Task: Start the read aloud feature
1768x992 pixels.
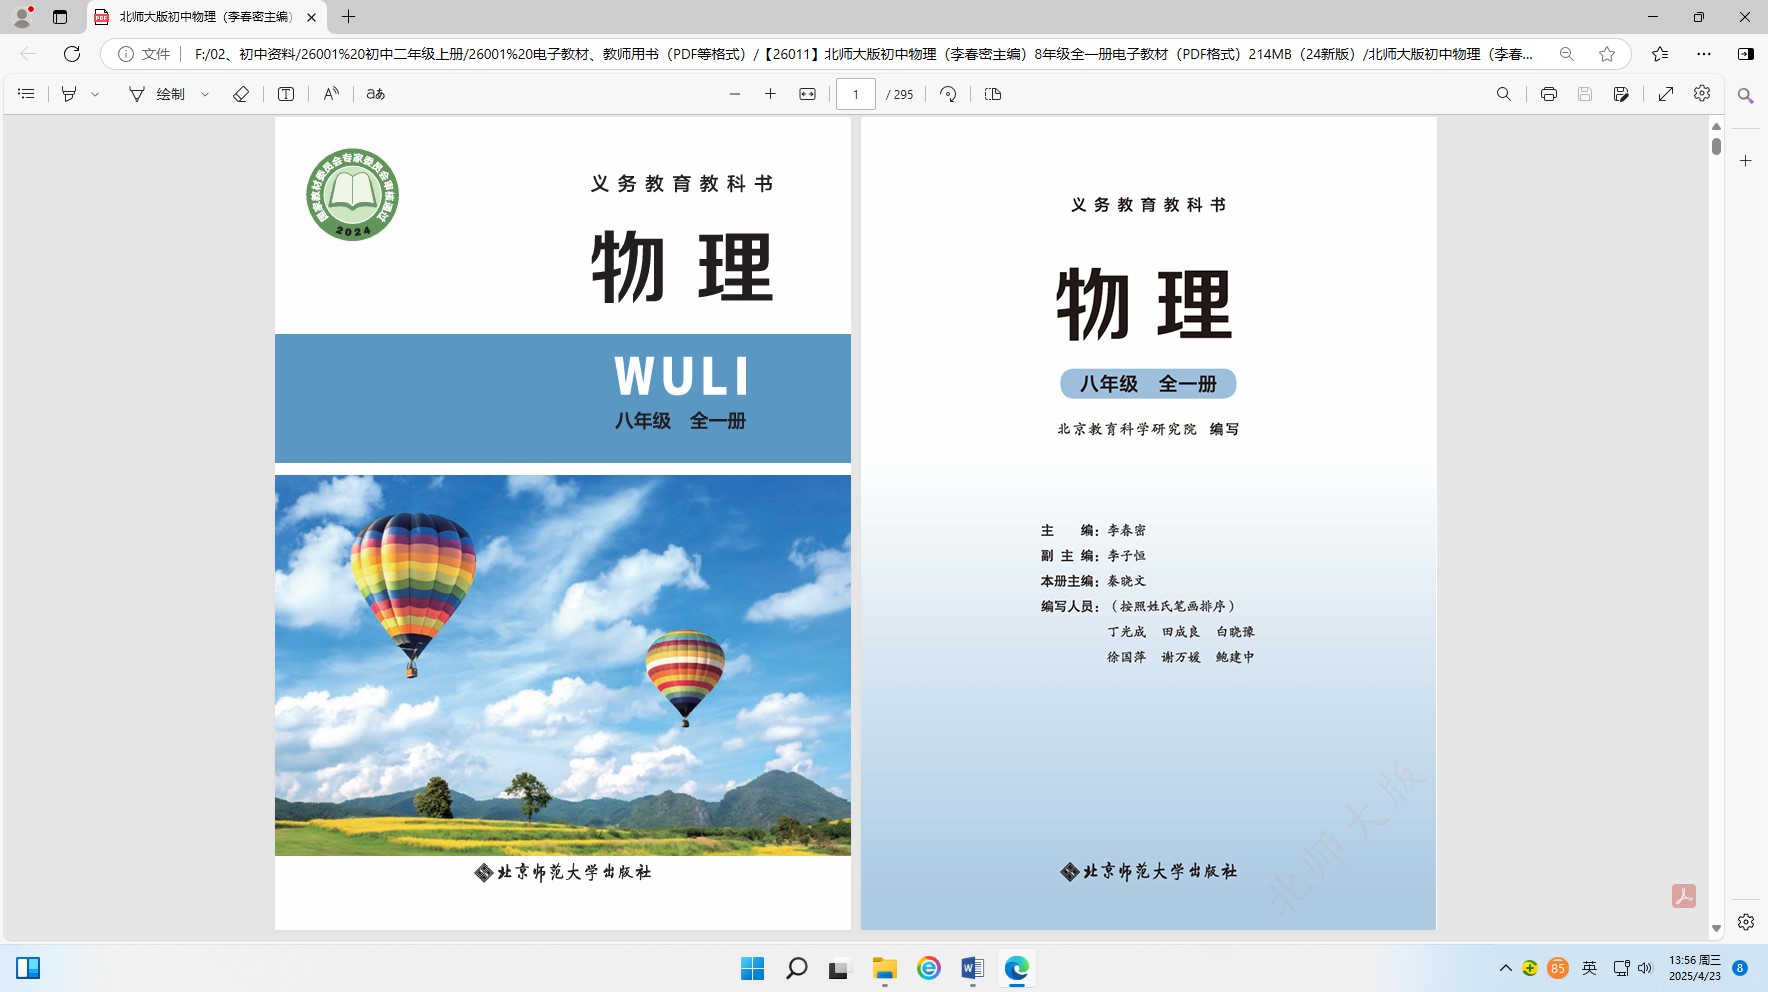Action: tap(331, 94)
